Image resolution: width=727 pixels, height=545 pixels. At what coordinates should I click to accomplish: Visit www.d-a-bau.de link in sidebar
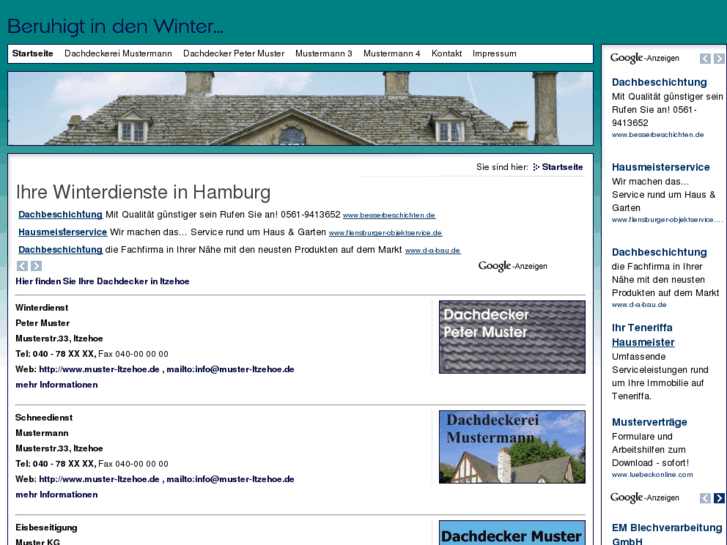pos(639,305)
